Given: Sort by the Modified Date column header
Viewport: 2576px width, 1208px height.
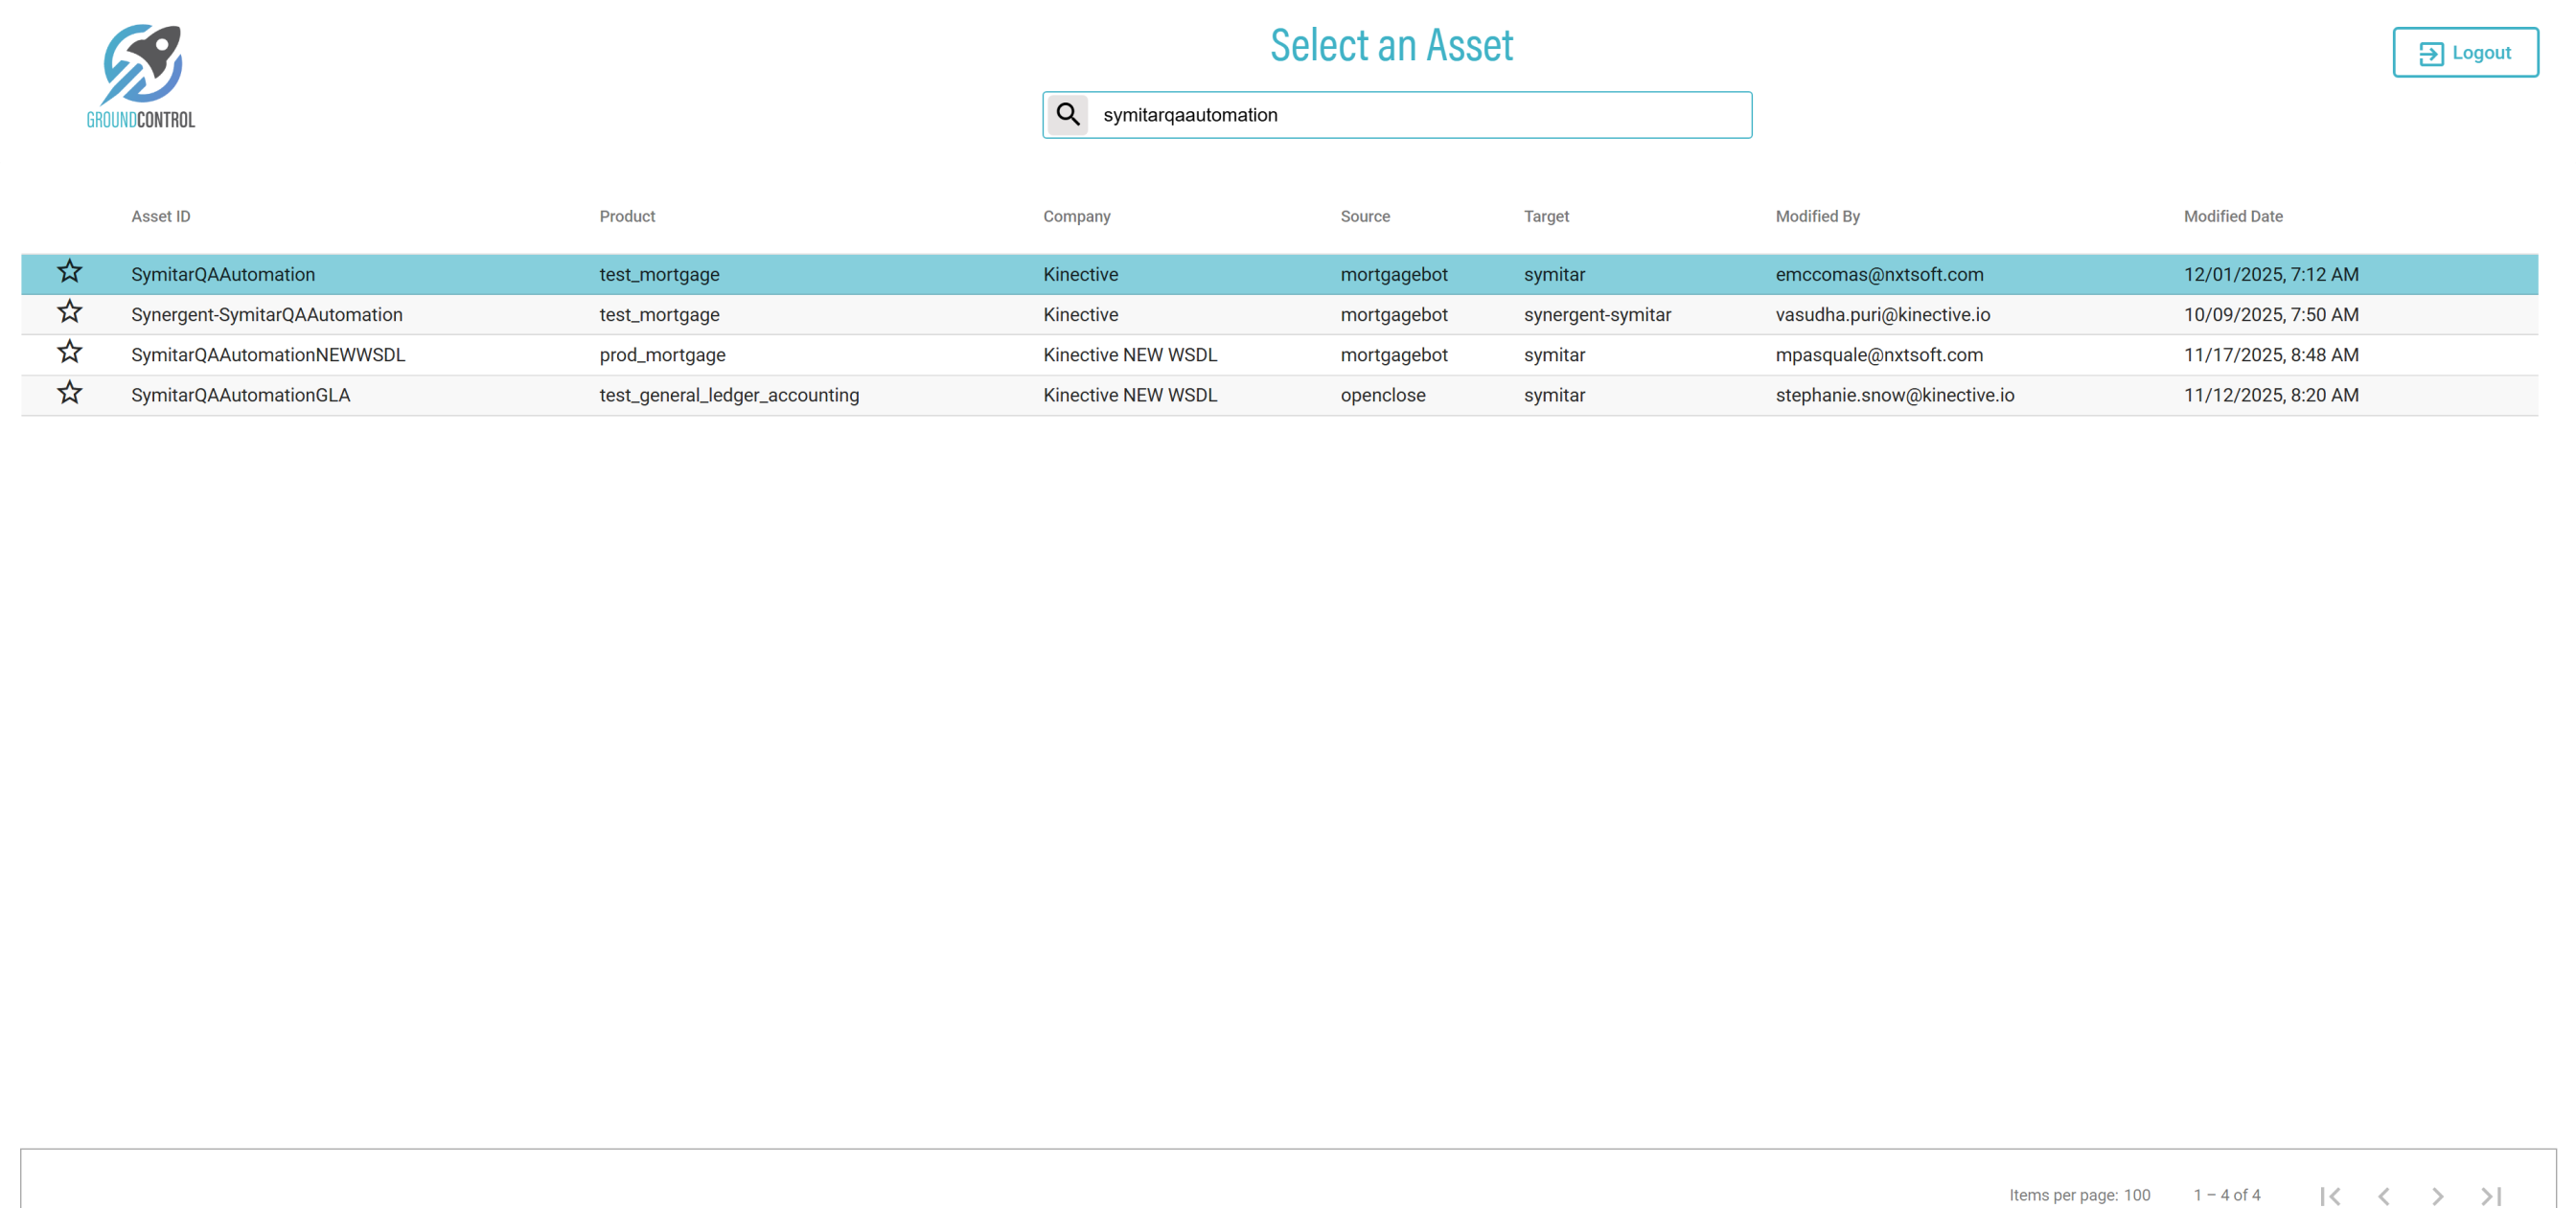Looking at the screenshot, I should 2232,216.
